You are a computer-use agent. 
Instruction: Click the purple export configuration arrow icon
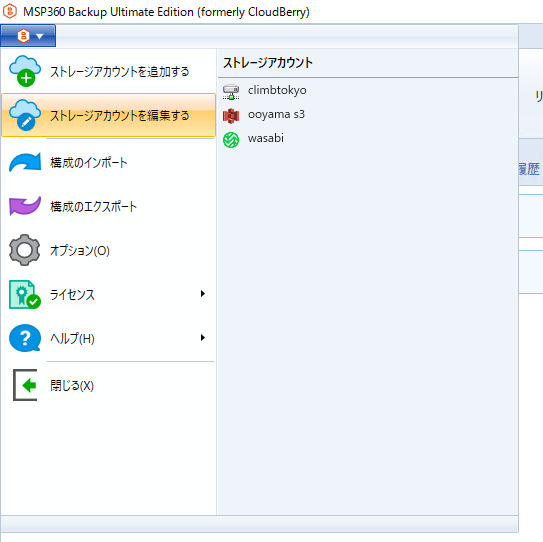(25, 206)
